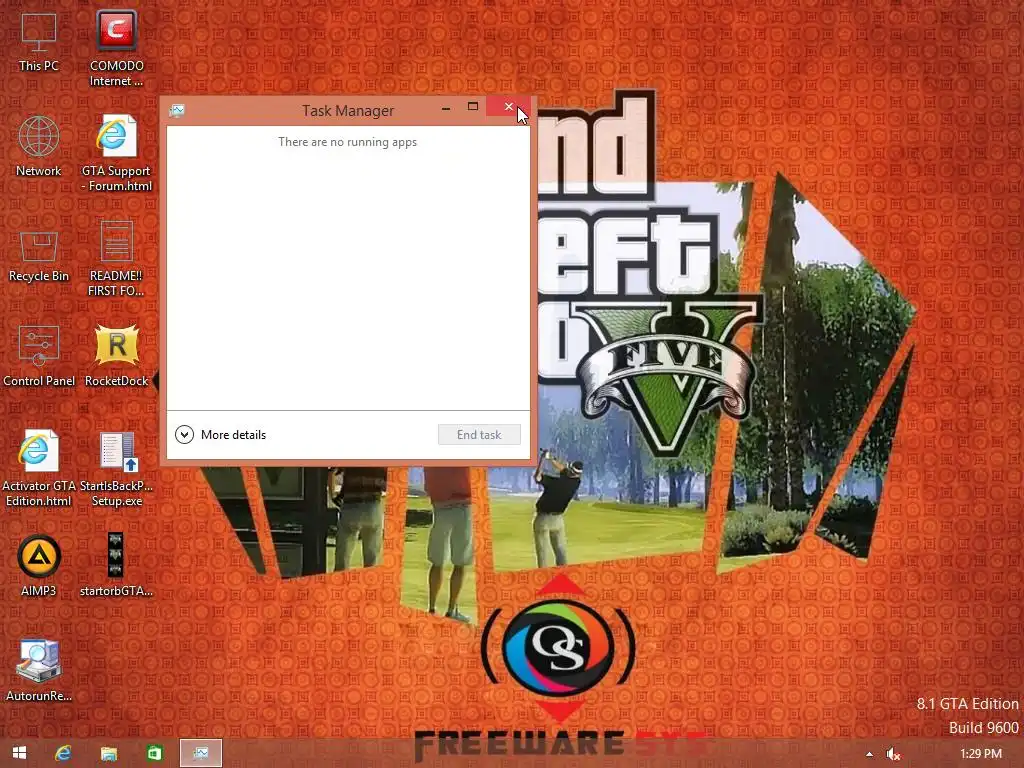Launch AIMP3 music player
Viewport: 1024px width, 768px height.
(39, 566)
